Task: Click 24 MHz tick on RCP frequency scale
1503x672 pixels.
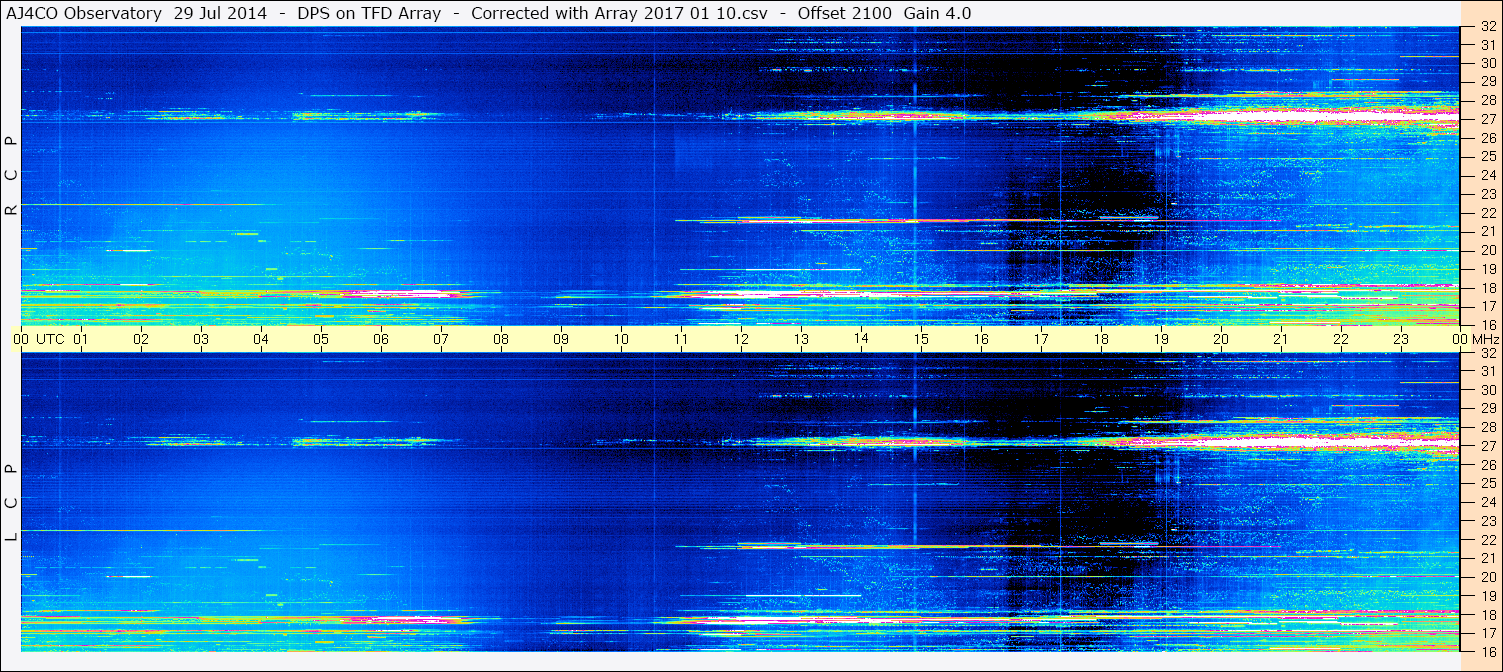Action: click(x=1488, y=175)
